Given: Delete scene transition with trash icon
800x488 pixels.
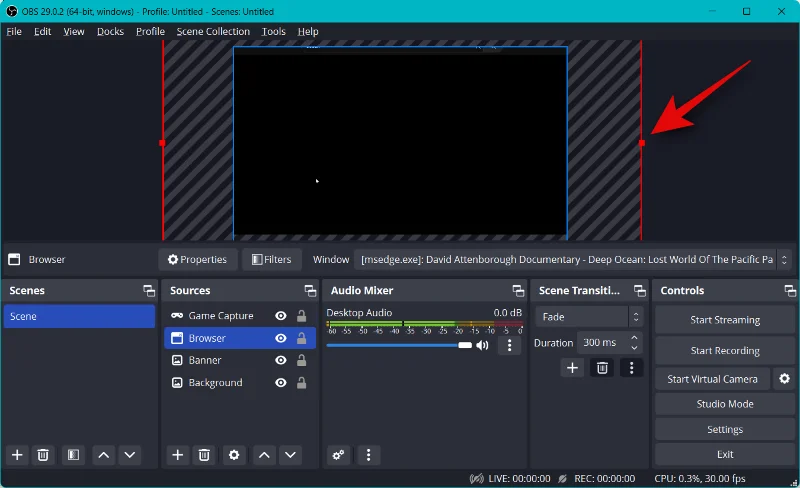Looking at the screenshot, I should click(602, 368).
